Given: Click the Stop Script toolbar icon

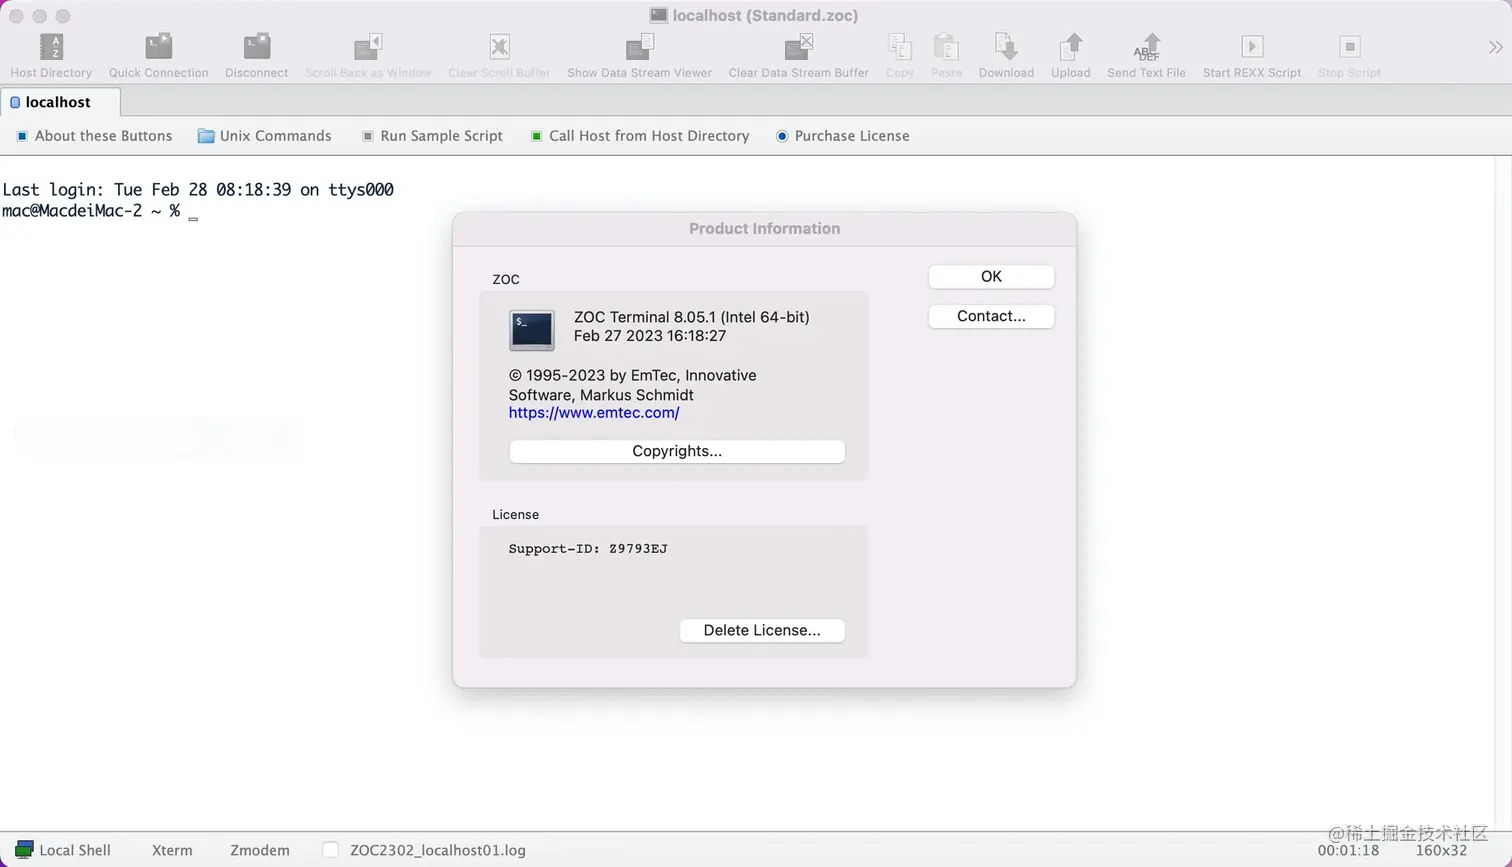Looking at the screenshot, I should [x=1349, y=47].
